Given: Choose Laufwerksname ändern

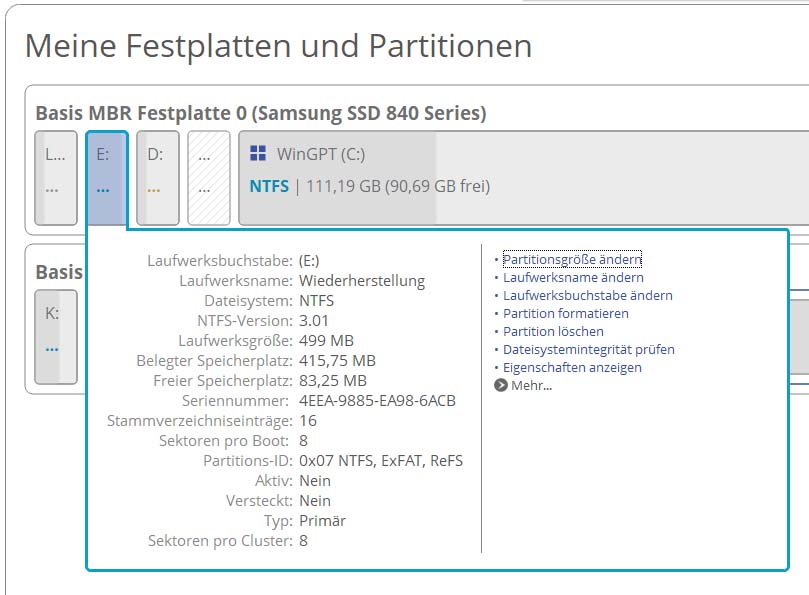Looking at the screenshot, I should tap(573, 278).
